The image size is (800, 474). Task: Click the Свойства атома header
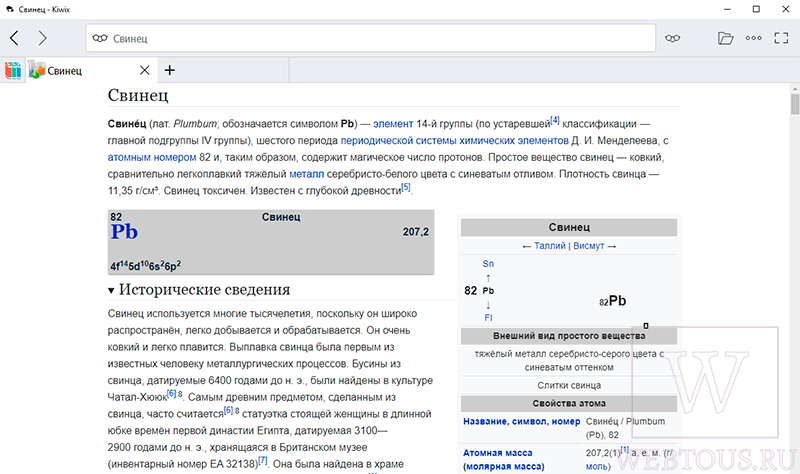(x=569, y=404)
